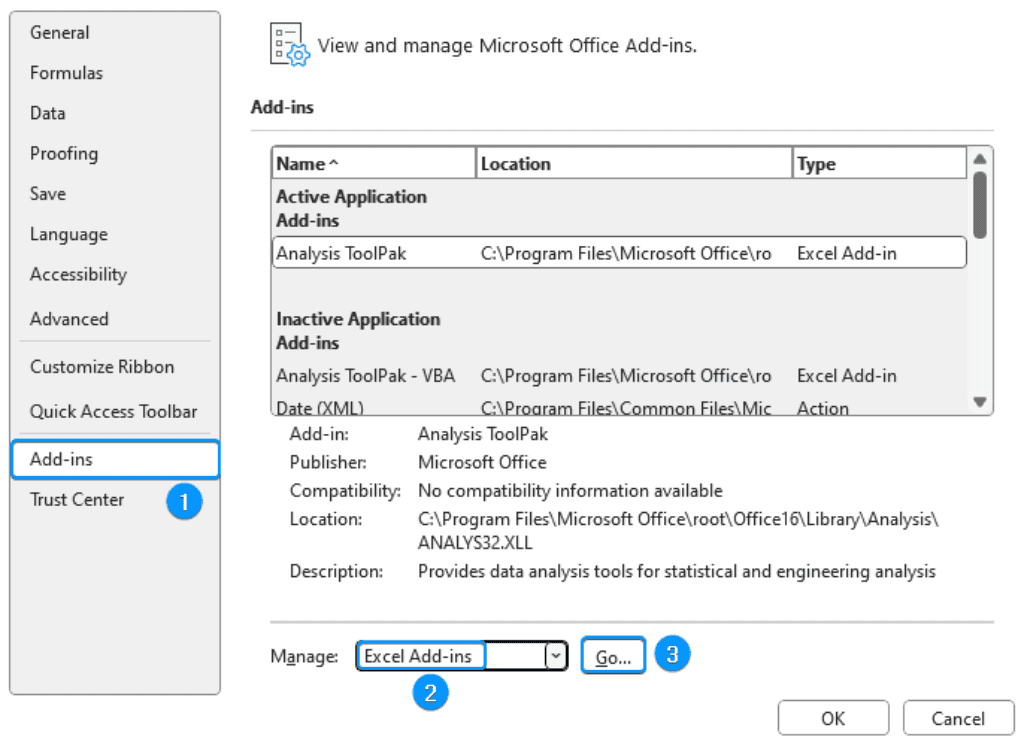The height and width of the screenshot is (746, 1024).
Task: Dismiss dialog with Cancel button
Action: (958, 719)
